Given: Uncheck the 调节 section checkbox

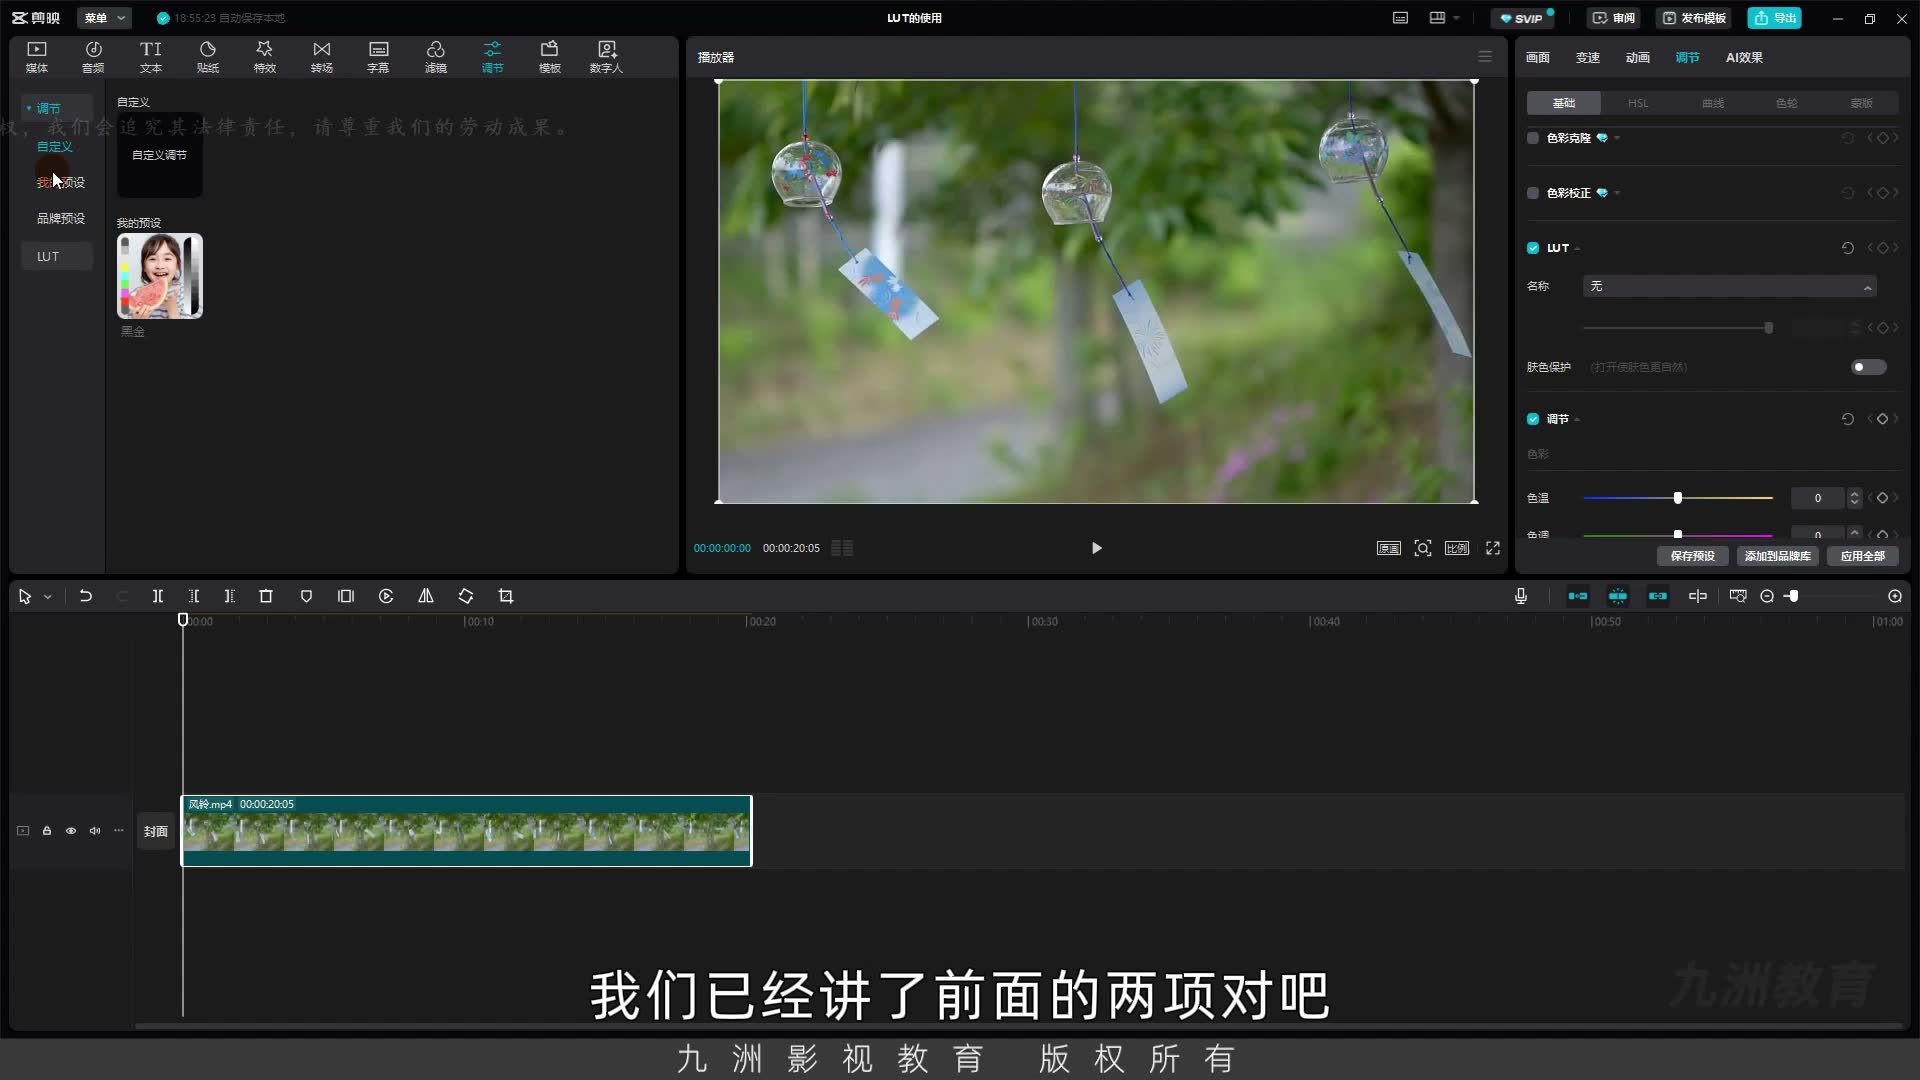Looking at the screenshot, I should click(1533, 419).
